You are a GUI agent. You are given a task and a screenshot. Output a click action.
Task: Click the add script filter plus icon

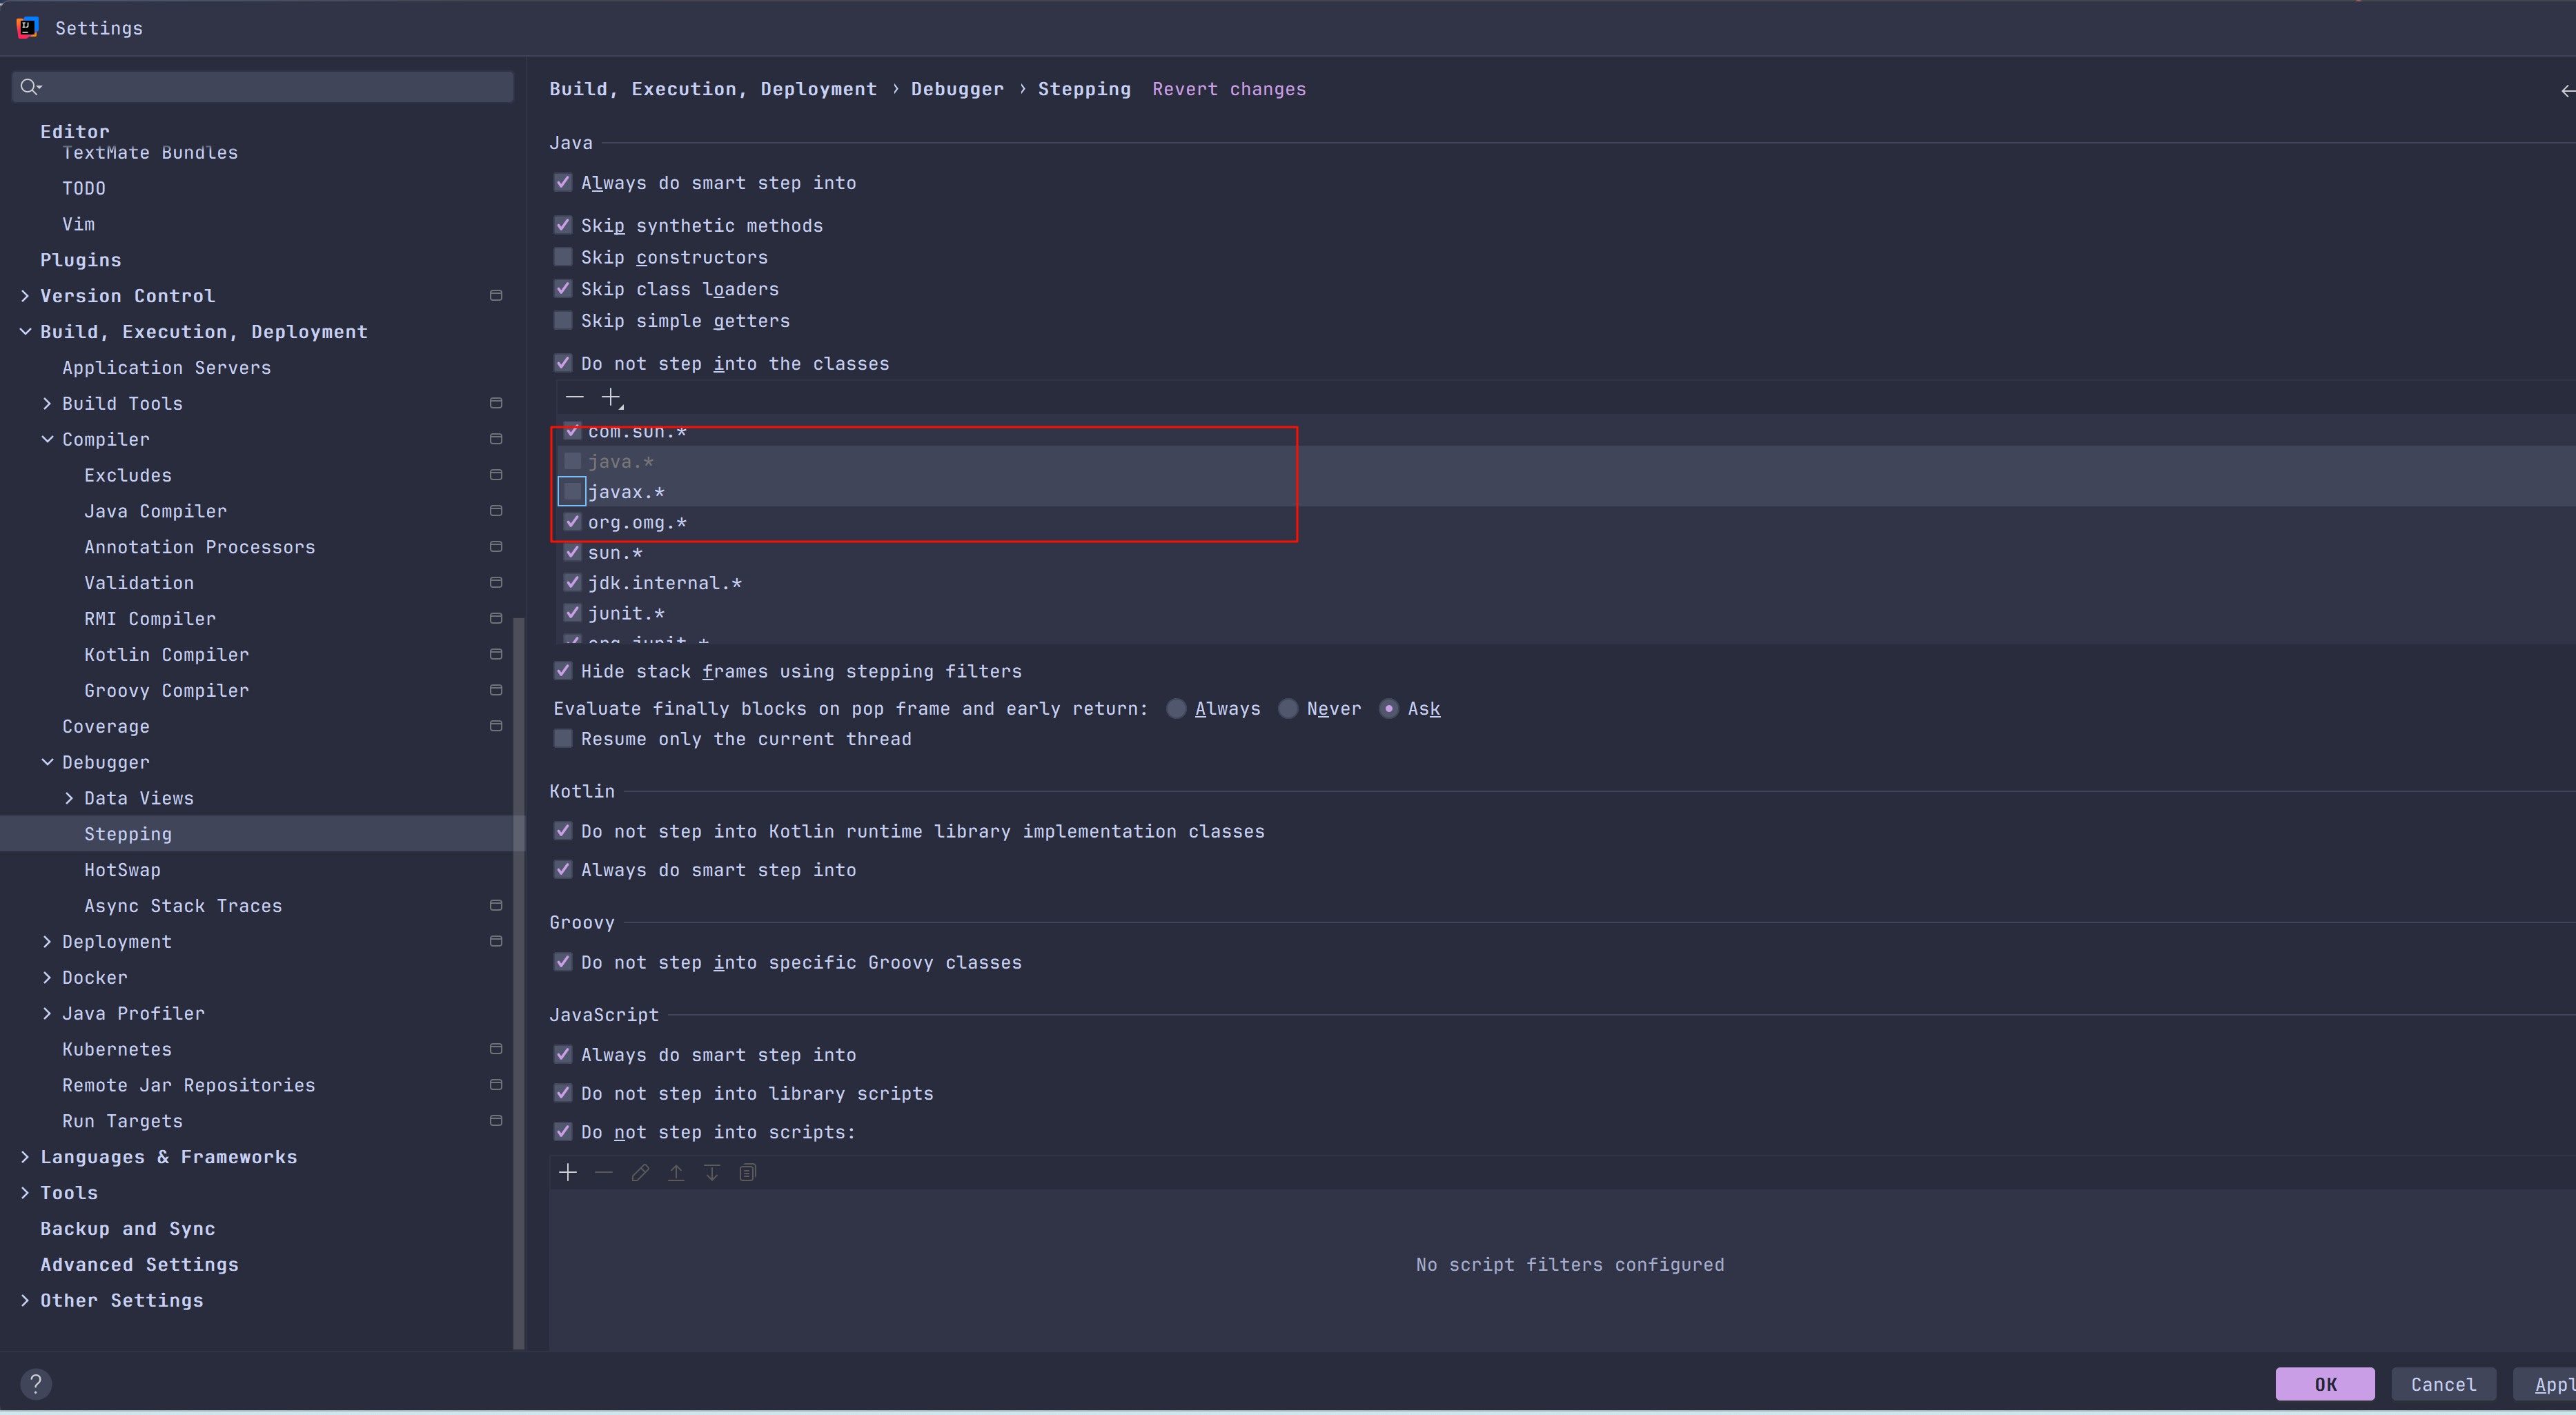coord(568,1172)
